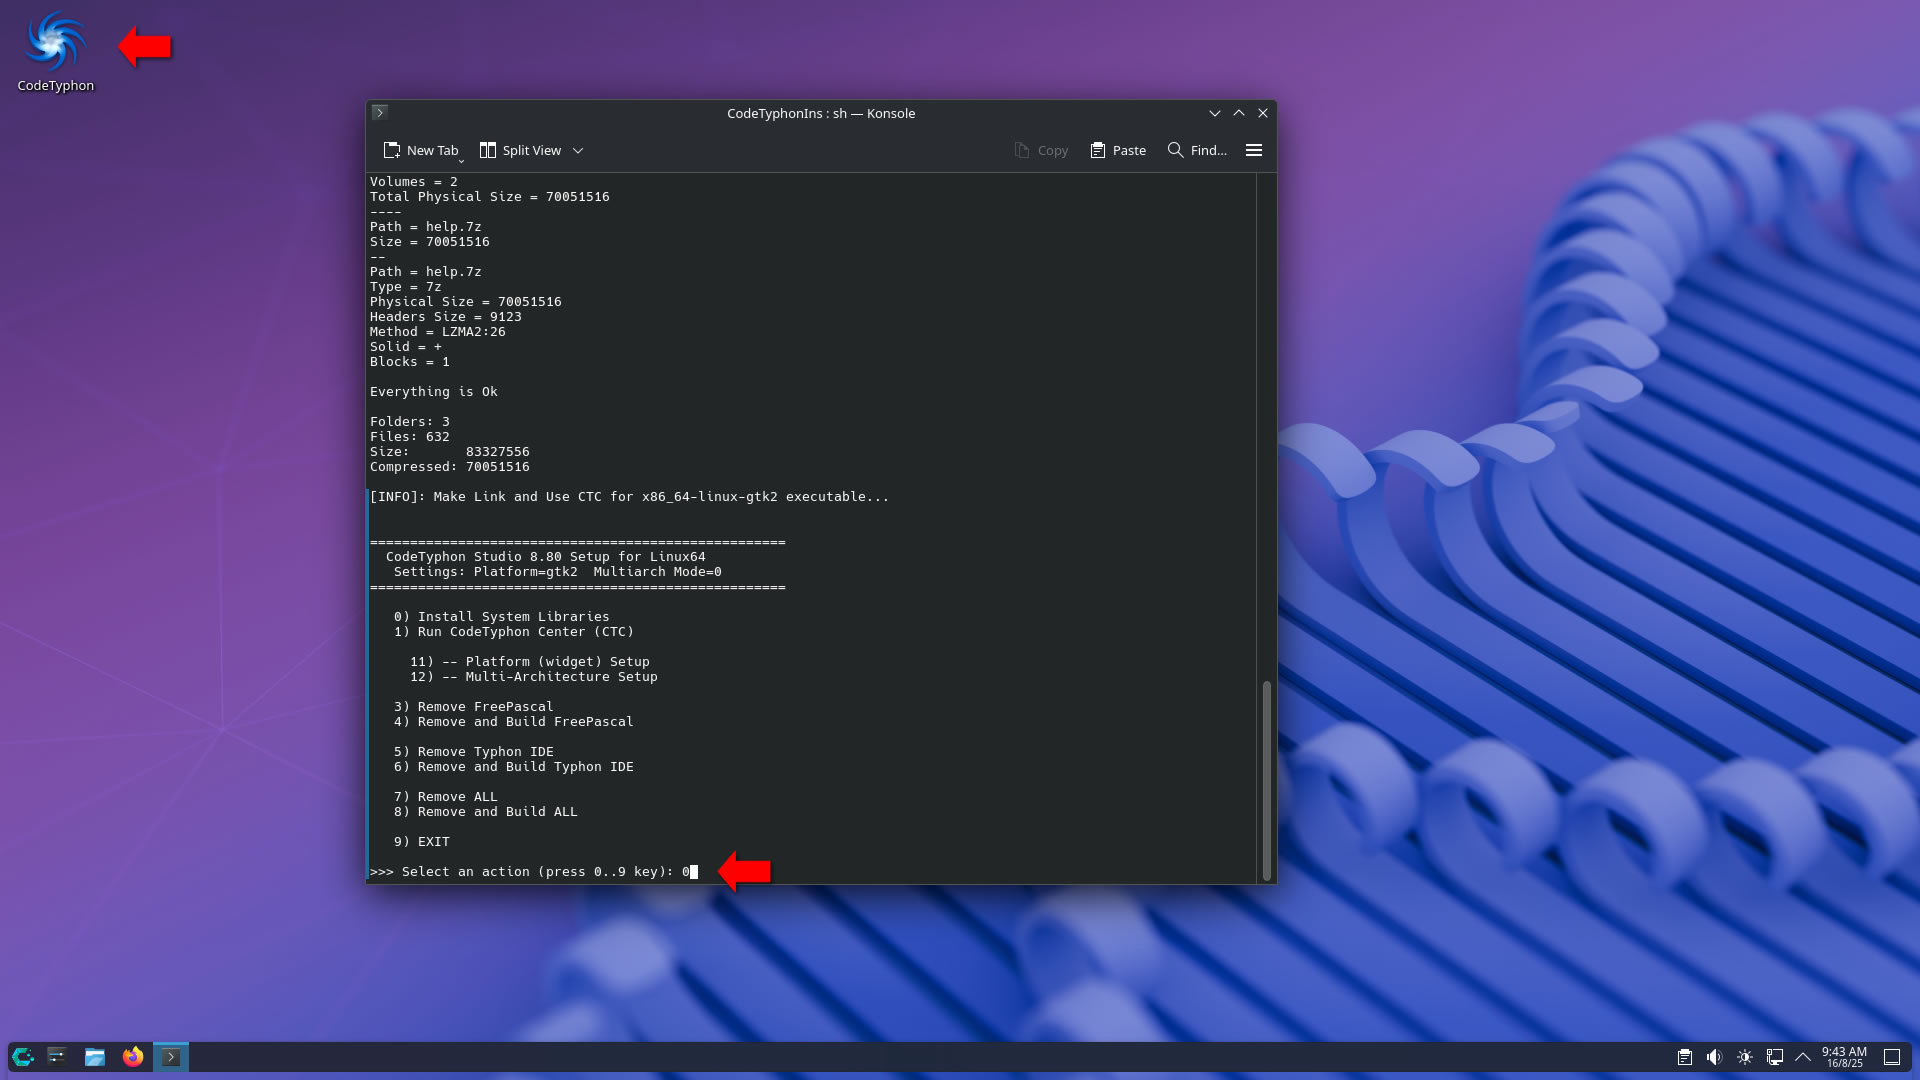1920x1080 pixels.
Task: Click '7) Remove ALL' line
Action: pos(445,797)
